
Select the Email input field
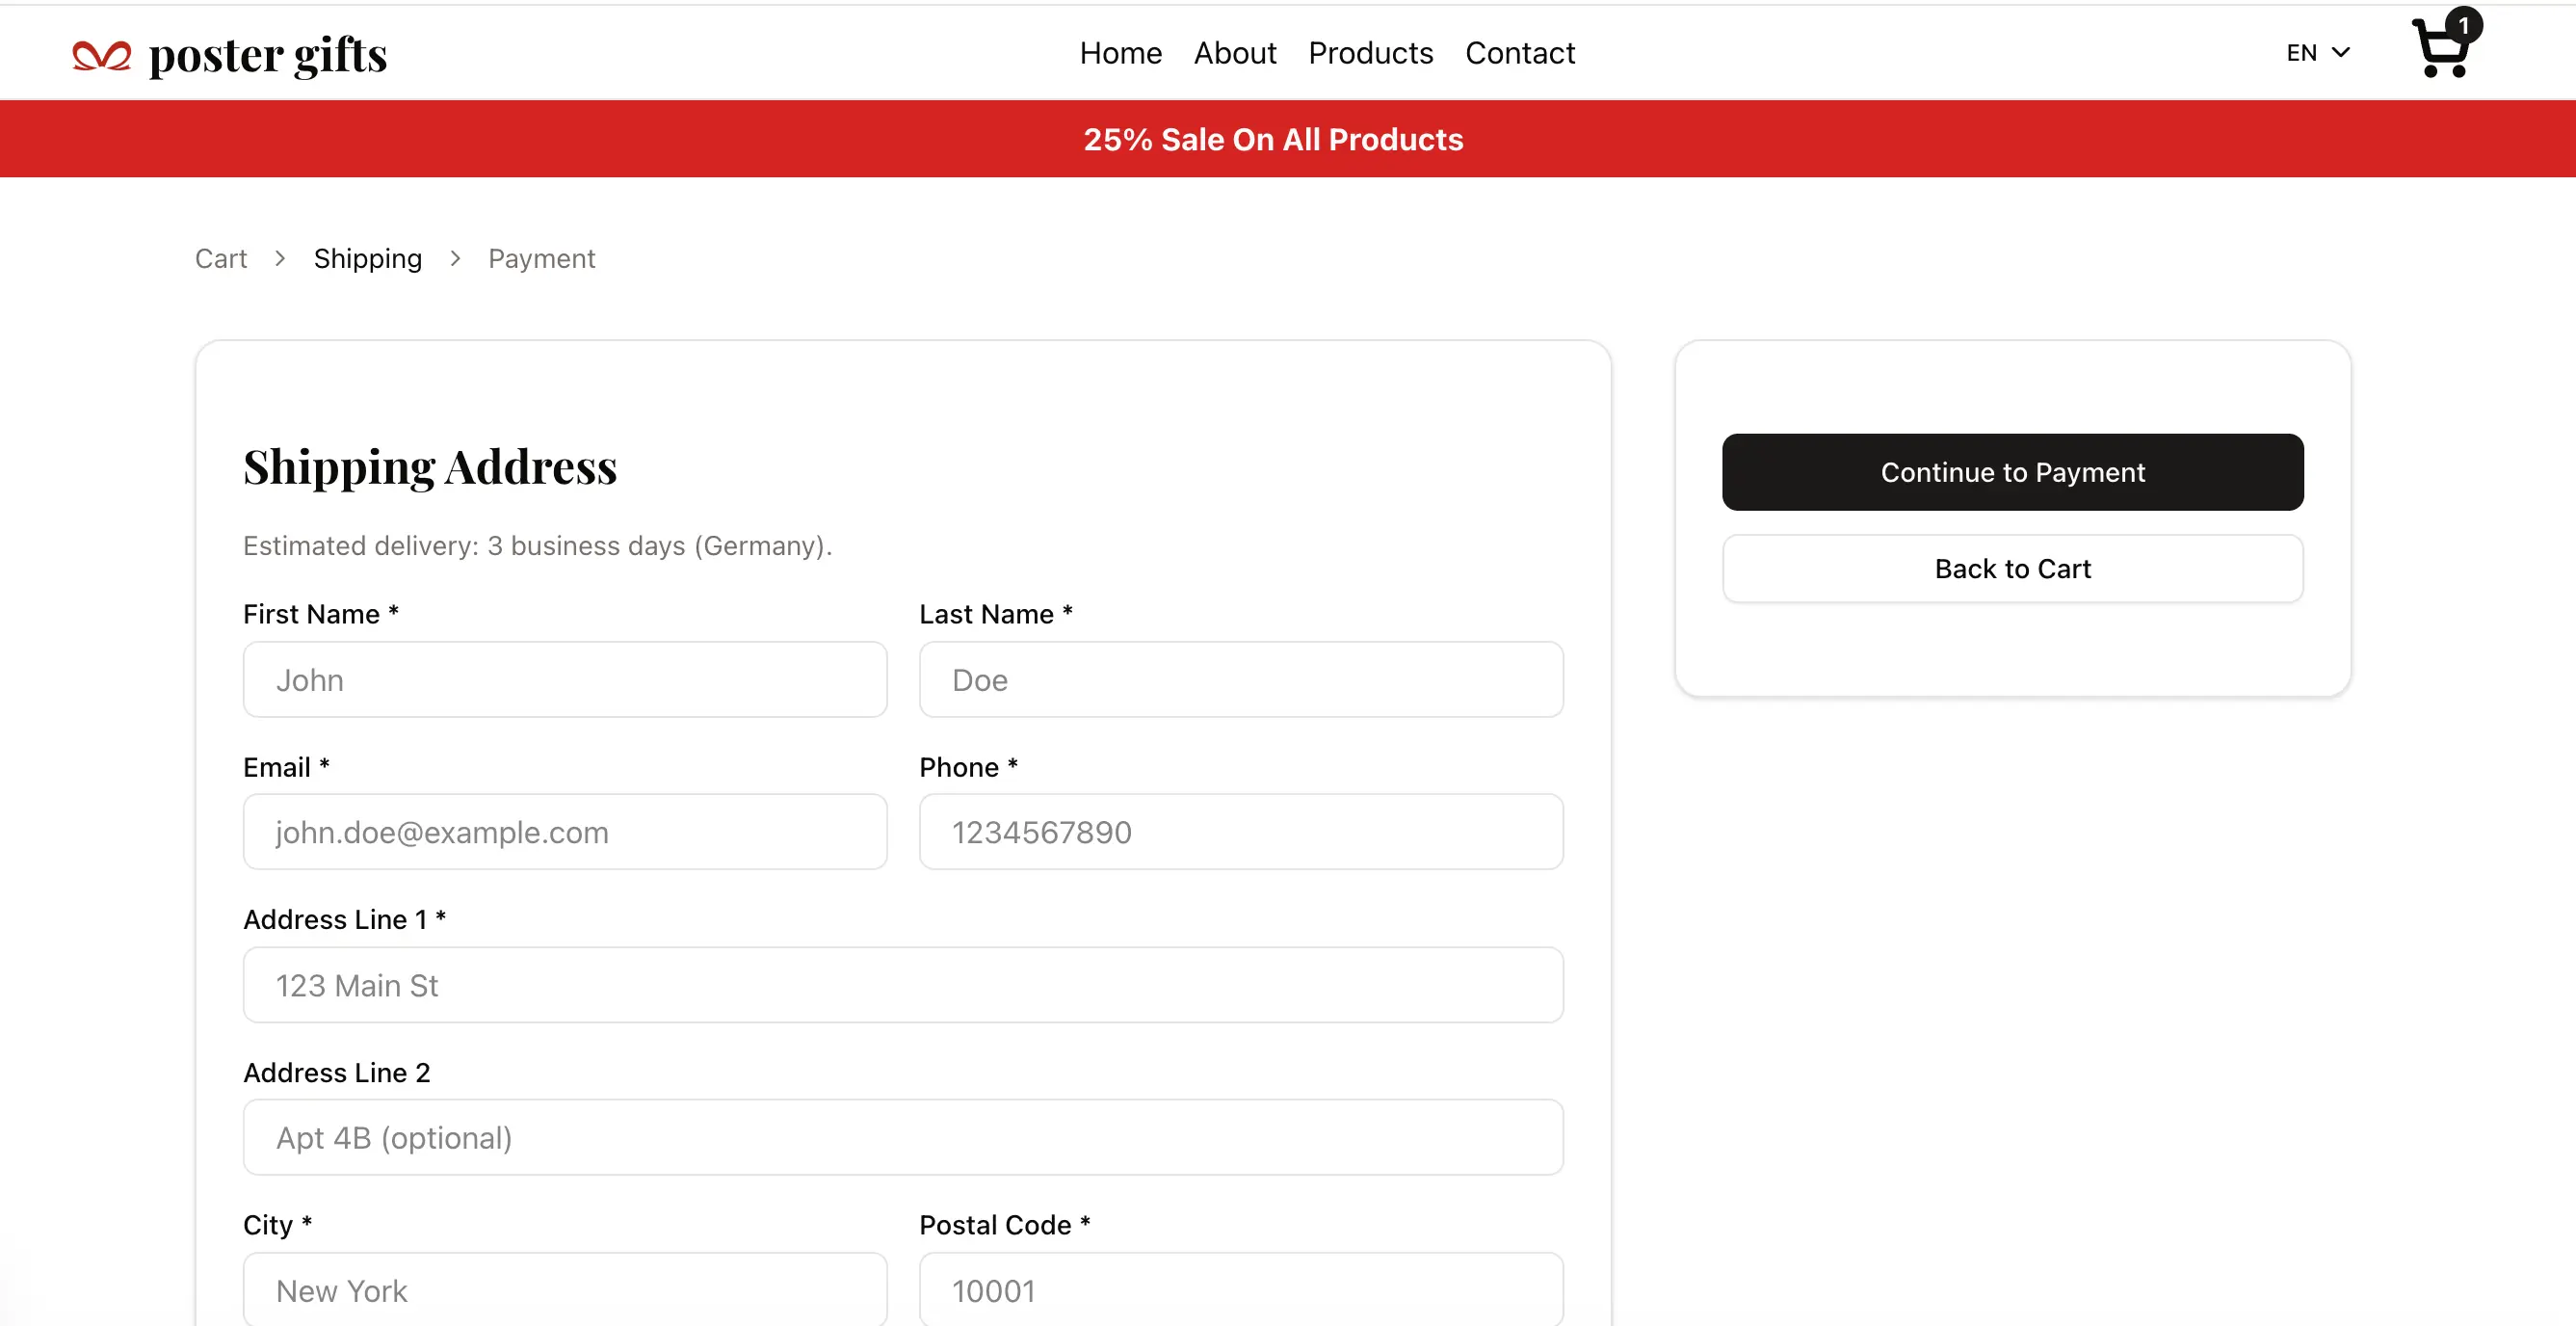coord(564,832)
